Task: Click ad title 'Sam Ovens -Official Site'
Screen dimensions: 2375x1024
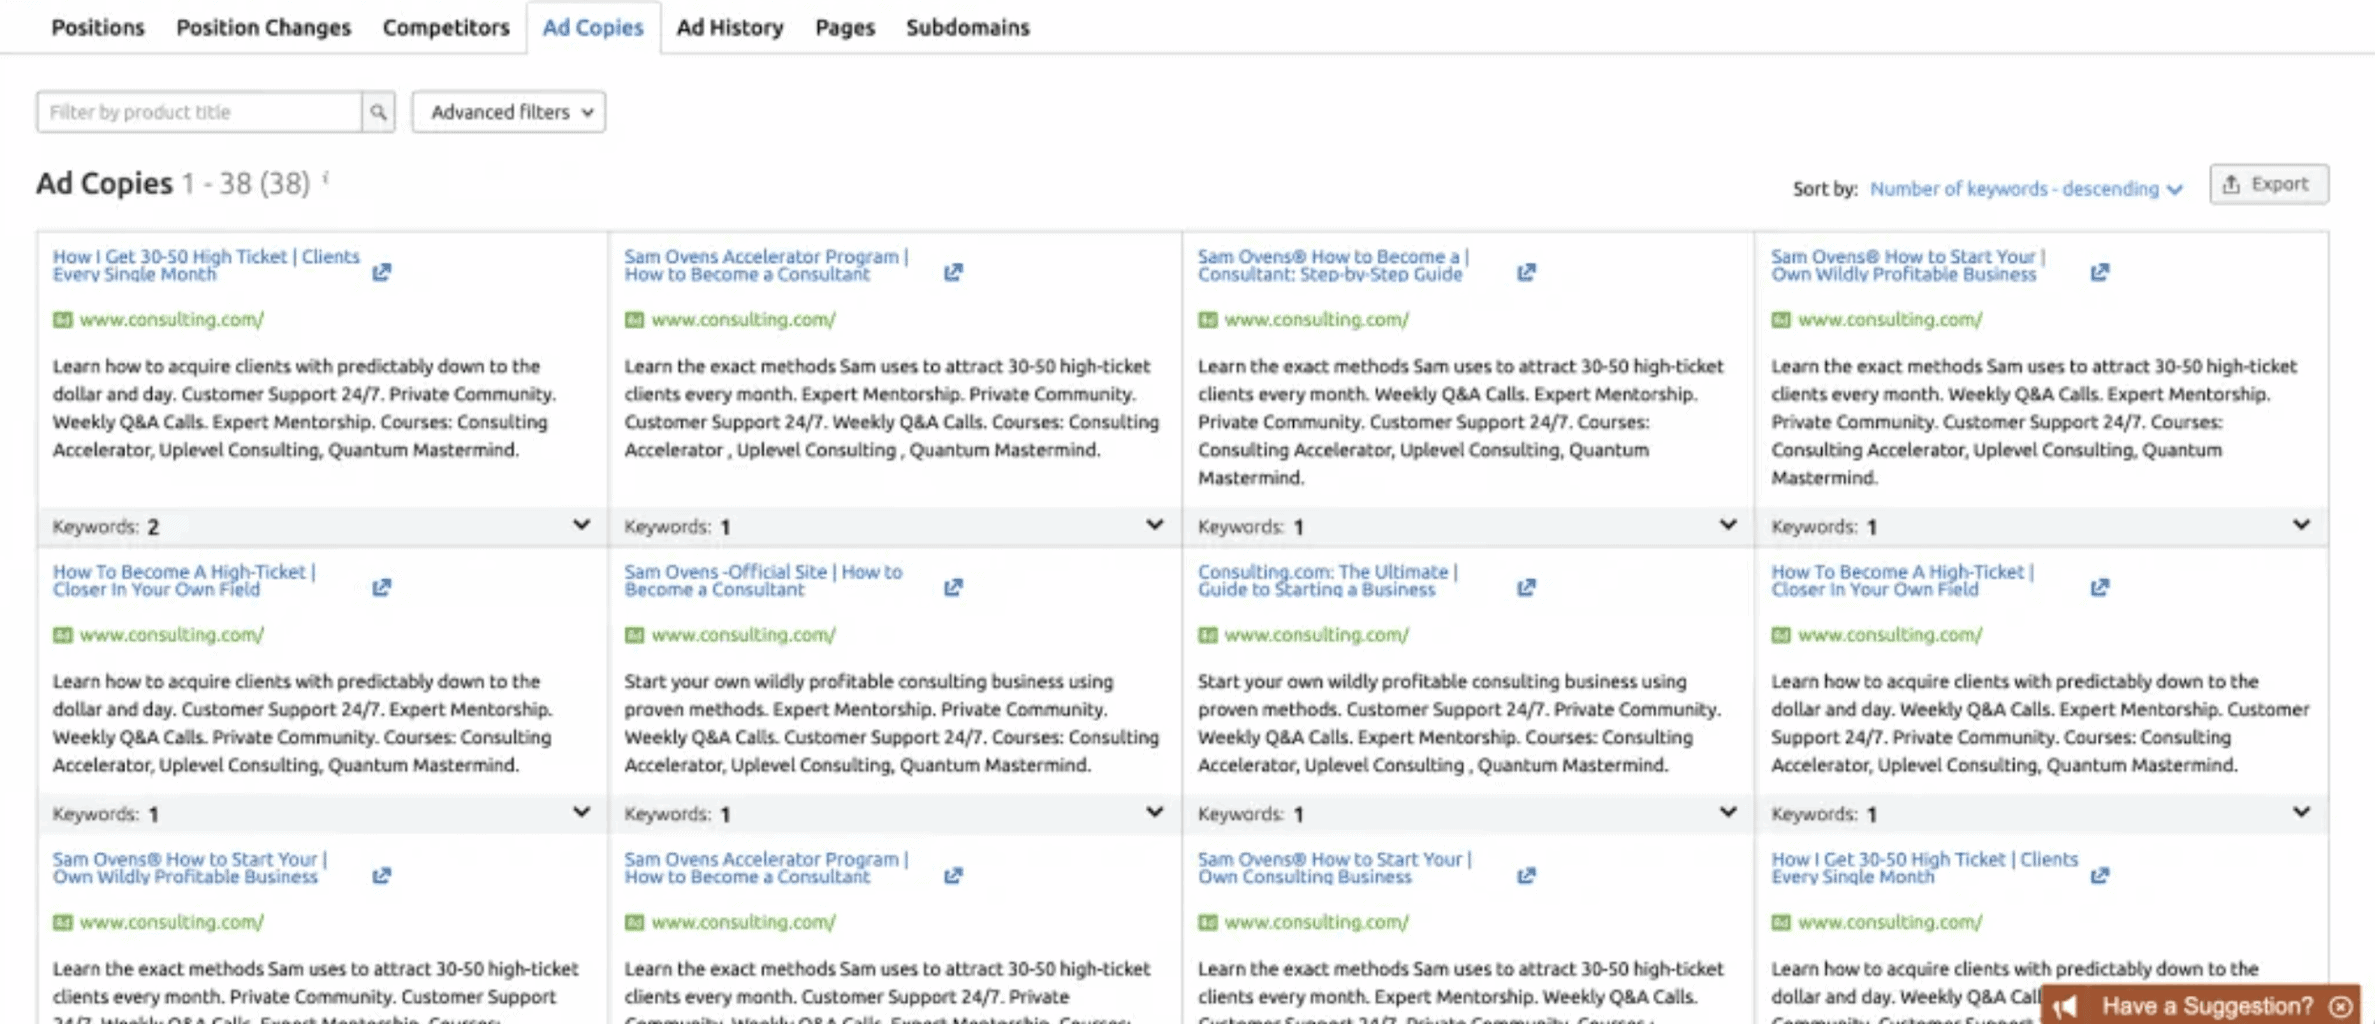Action: tap(763, 580)
